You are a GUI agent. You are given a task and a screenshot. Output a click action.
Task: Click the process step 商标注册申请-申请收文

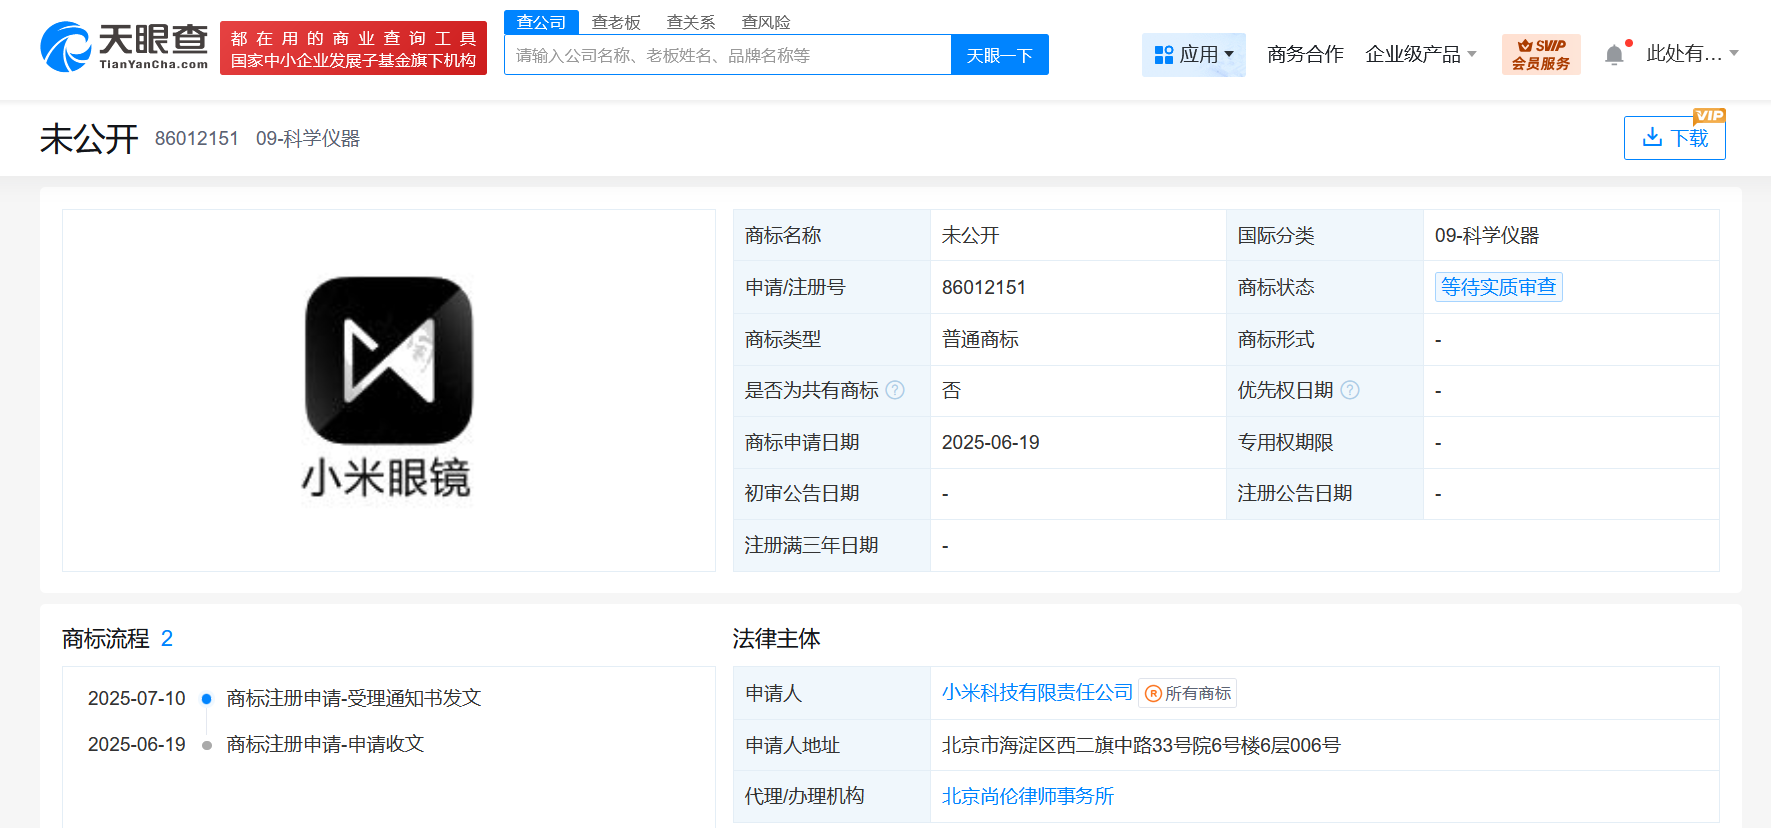(325, 744)
